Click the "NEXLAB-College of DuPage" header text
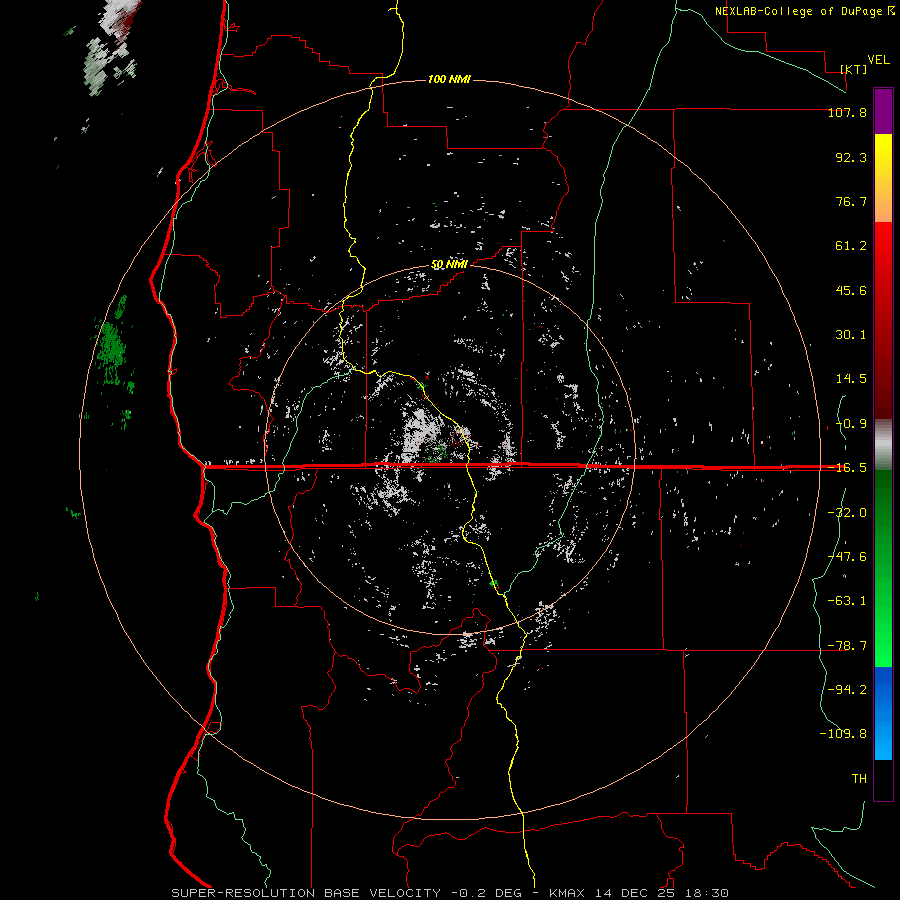The width and height of the screenshot is (900, 900). tap(799, 11)
